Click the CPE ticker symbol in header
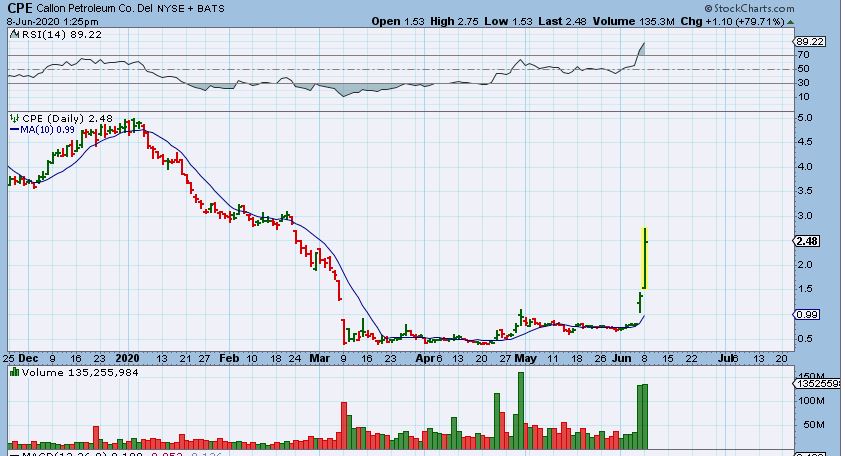Image resolution: width=845 pixels, height=456 pixels. click(19, 8)
